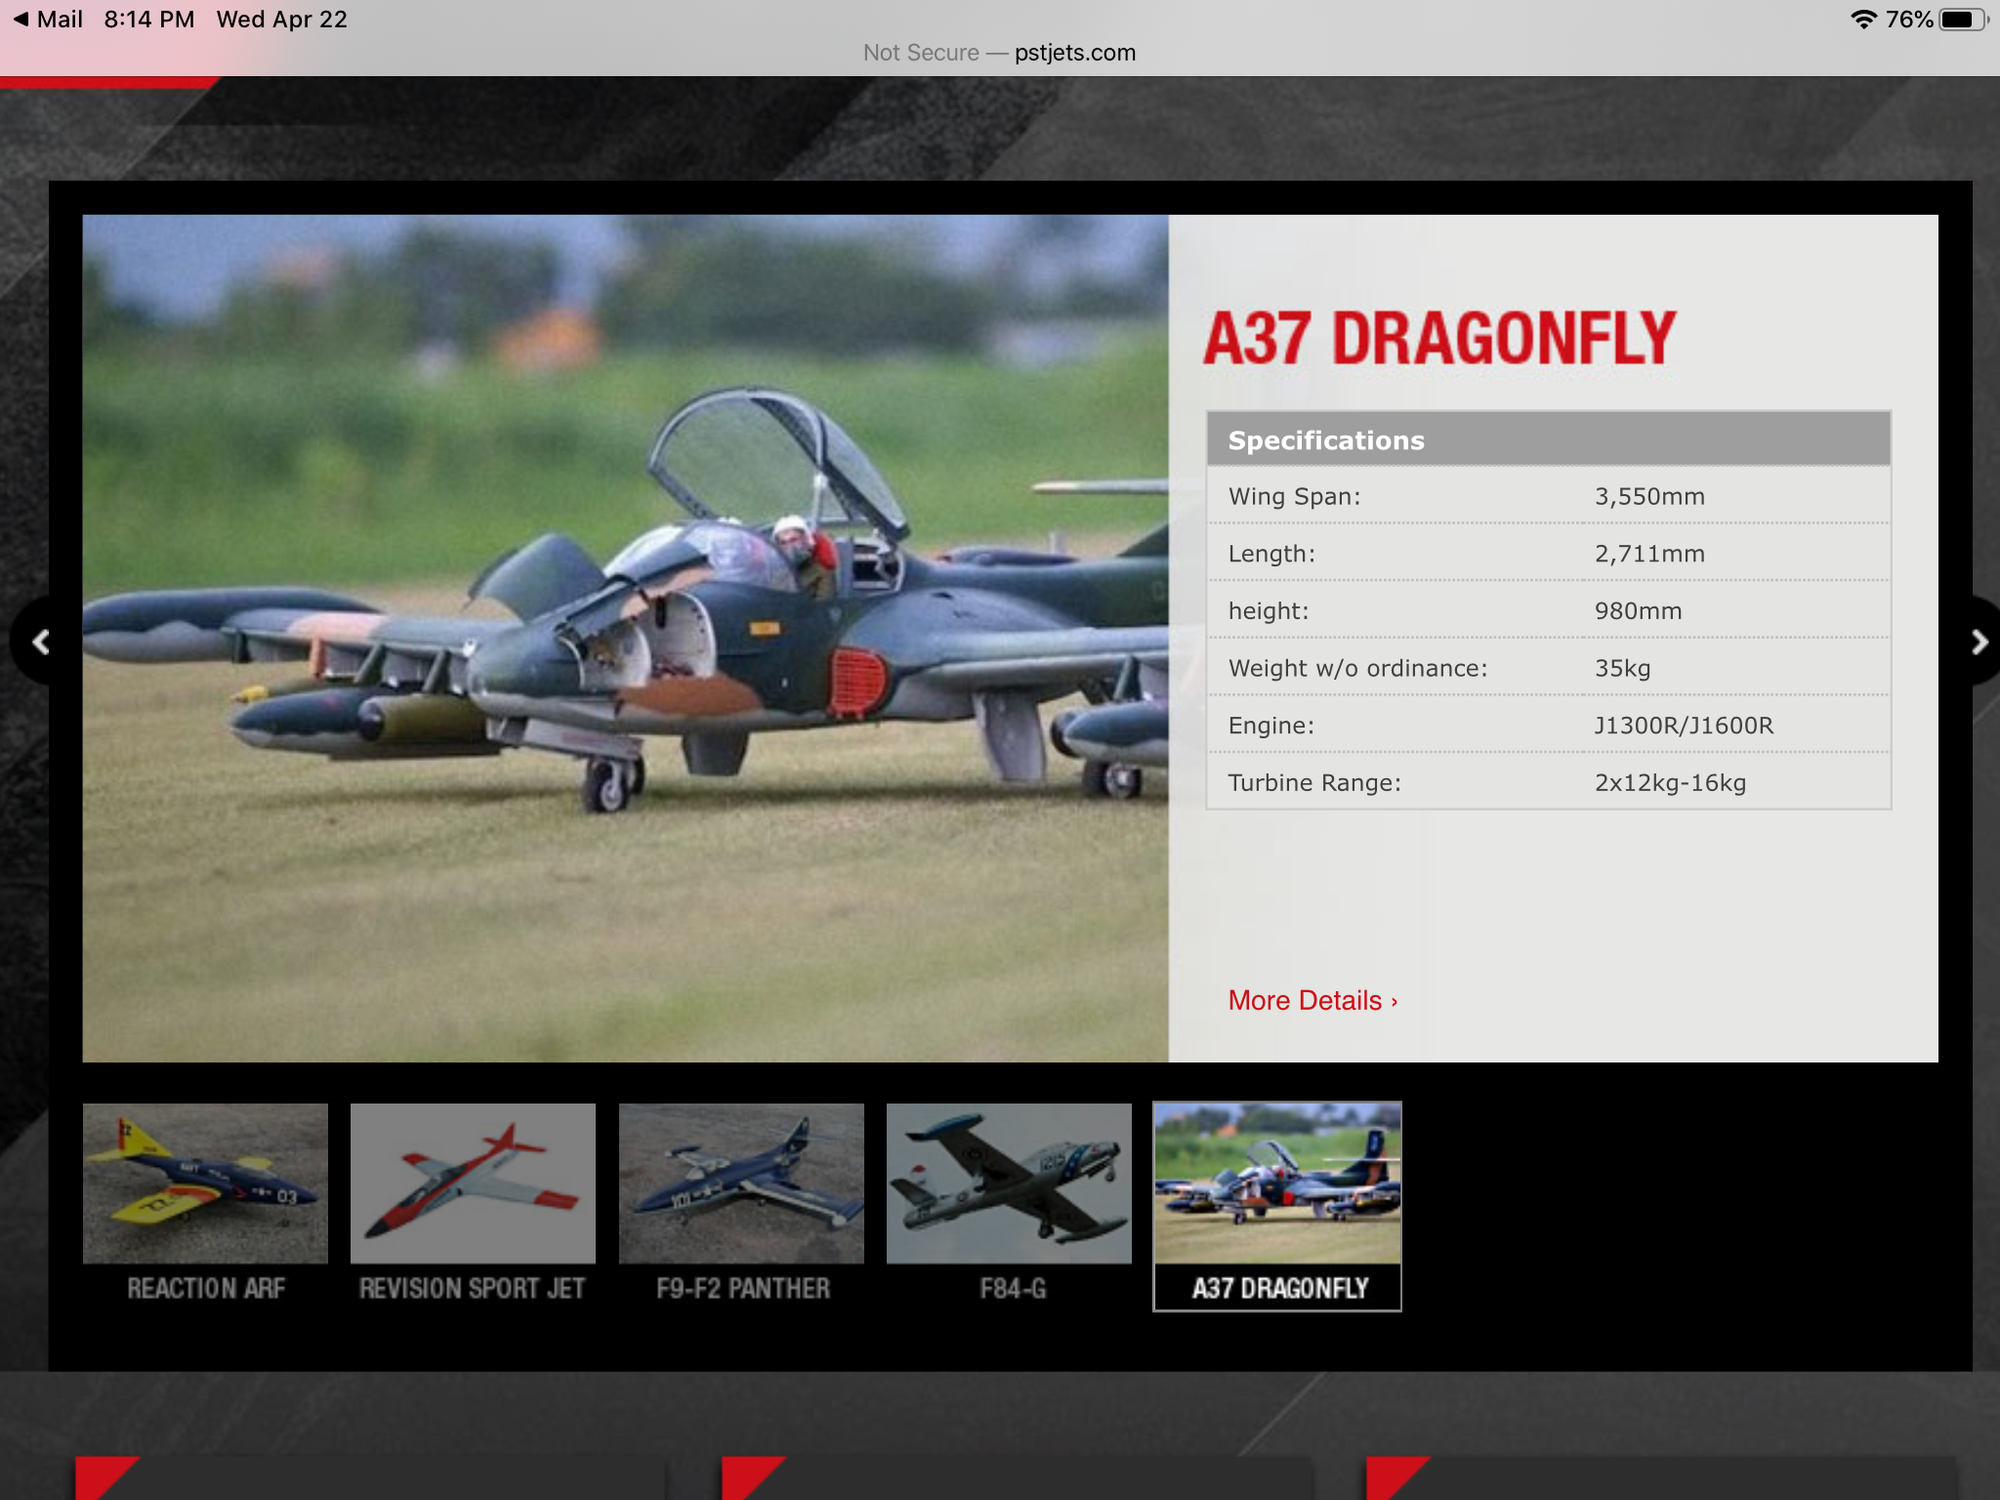The image size is (2000, 1500).
Task: Select the A37 Dragonfly thumbnail
Action: pyautogui.click(x=1277, y=1206)
